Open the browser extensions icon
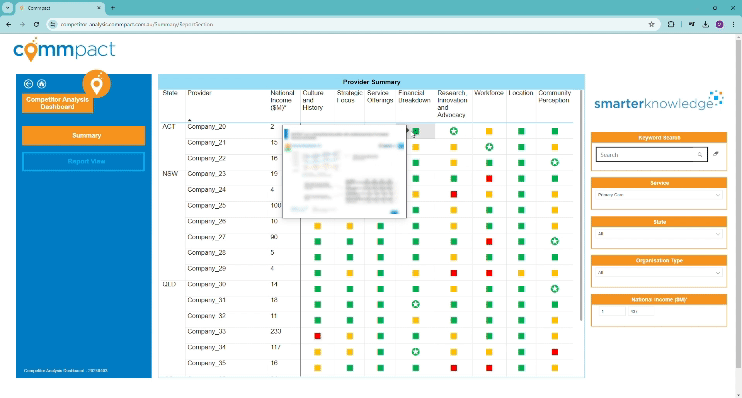 tap(671, 24)
